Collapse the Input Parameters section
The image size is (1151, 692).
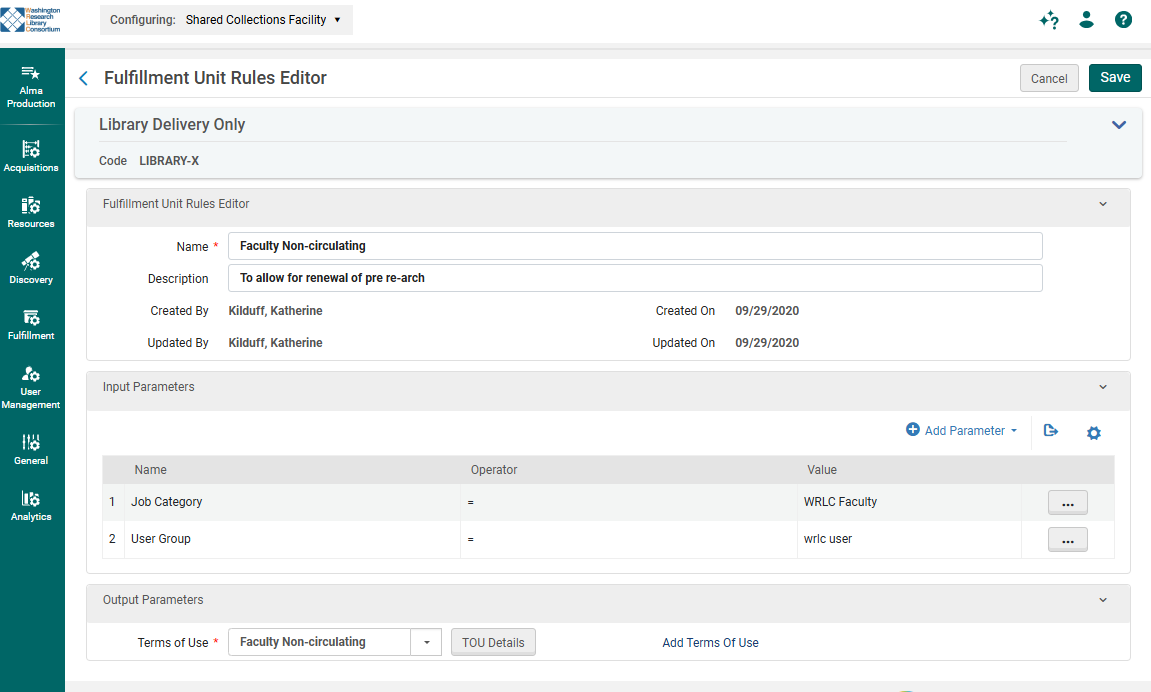coord(1103,387)
